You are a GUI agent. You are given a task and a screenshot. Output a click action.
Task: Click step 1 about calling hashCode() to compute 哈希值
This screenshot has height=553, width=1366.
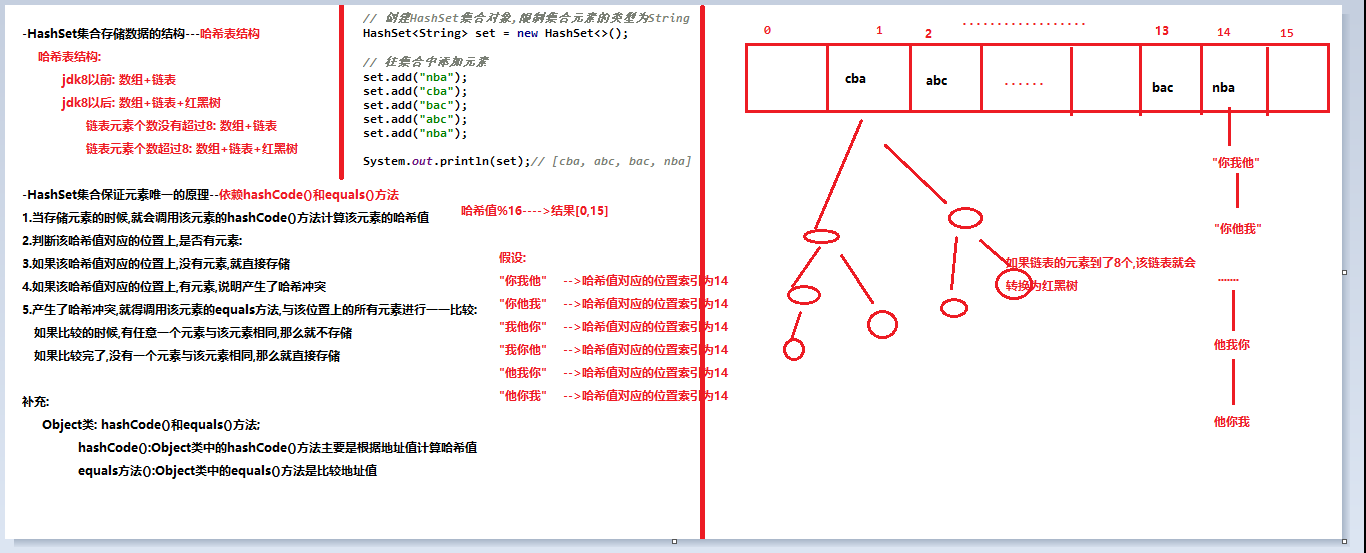point(226,217)
